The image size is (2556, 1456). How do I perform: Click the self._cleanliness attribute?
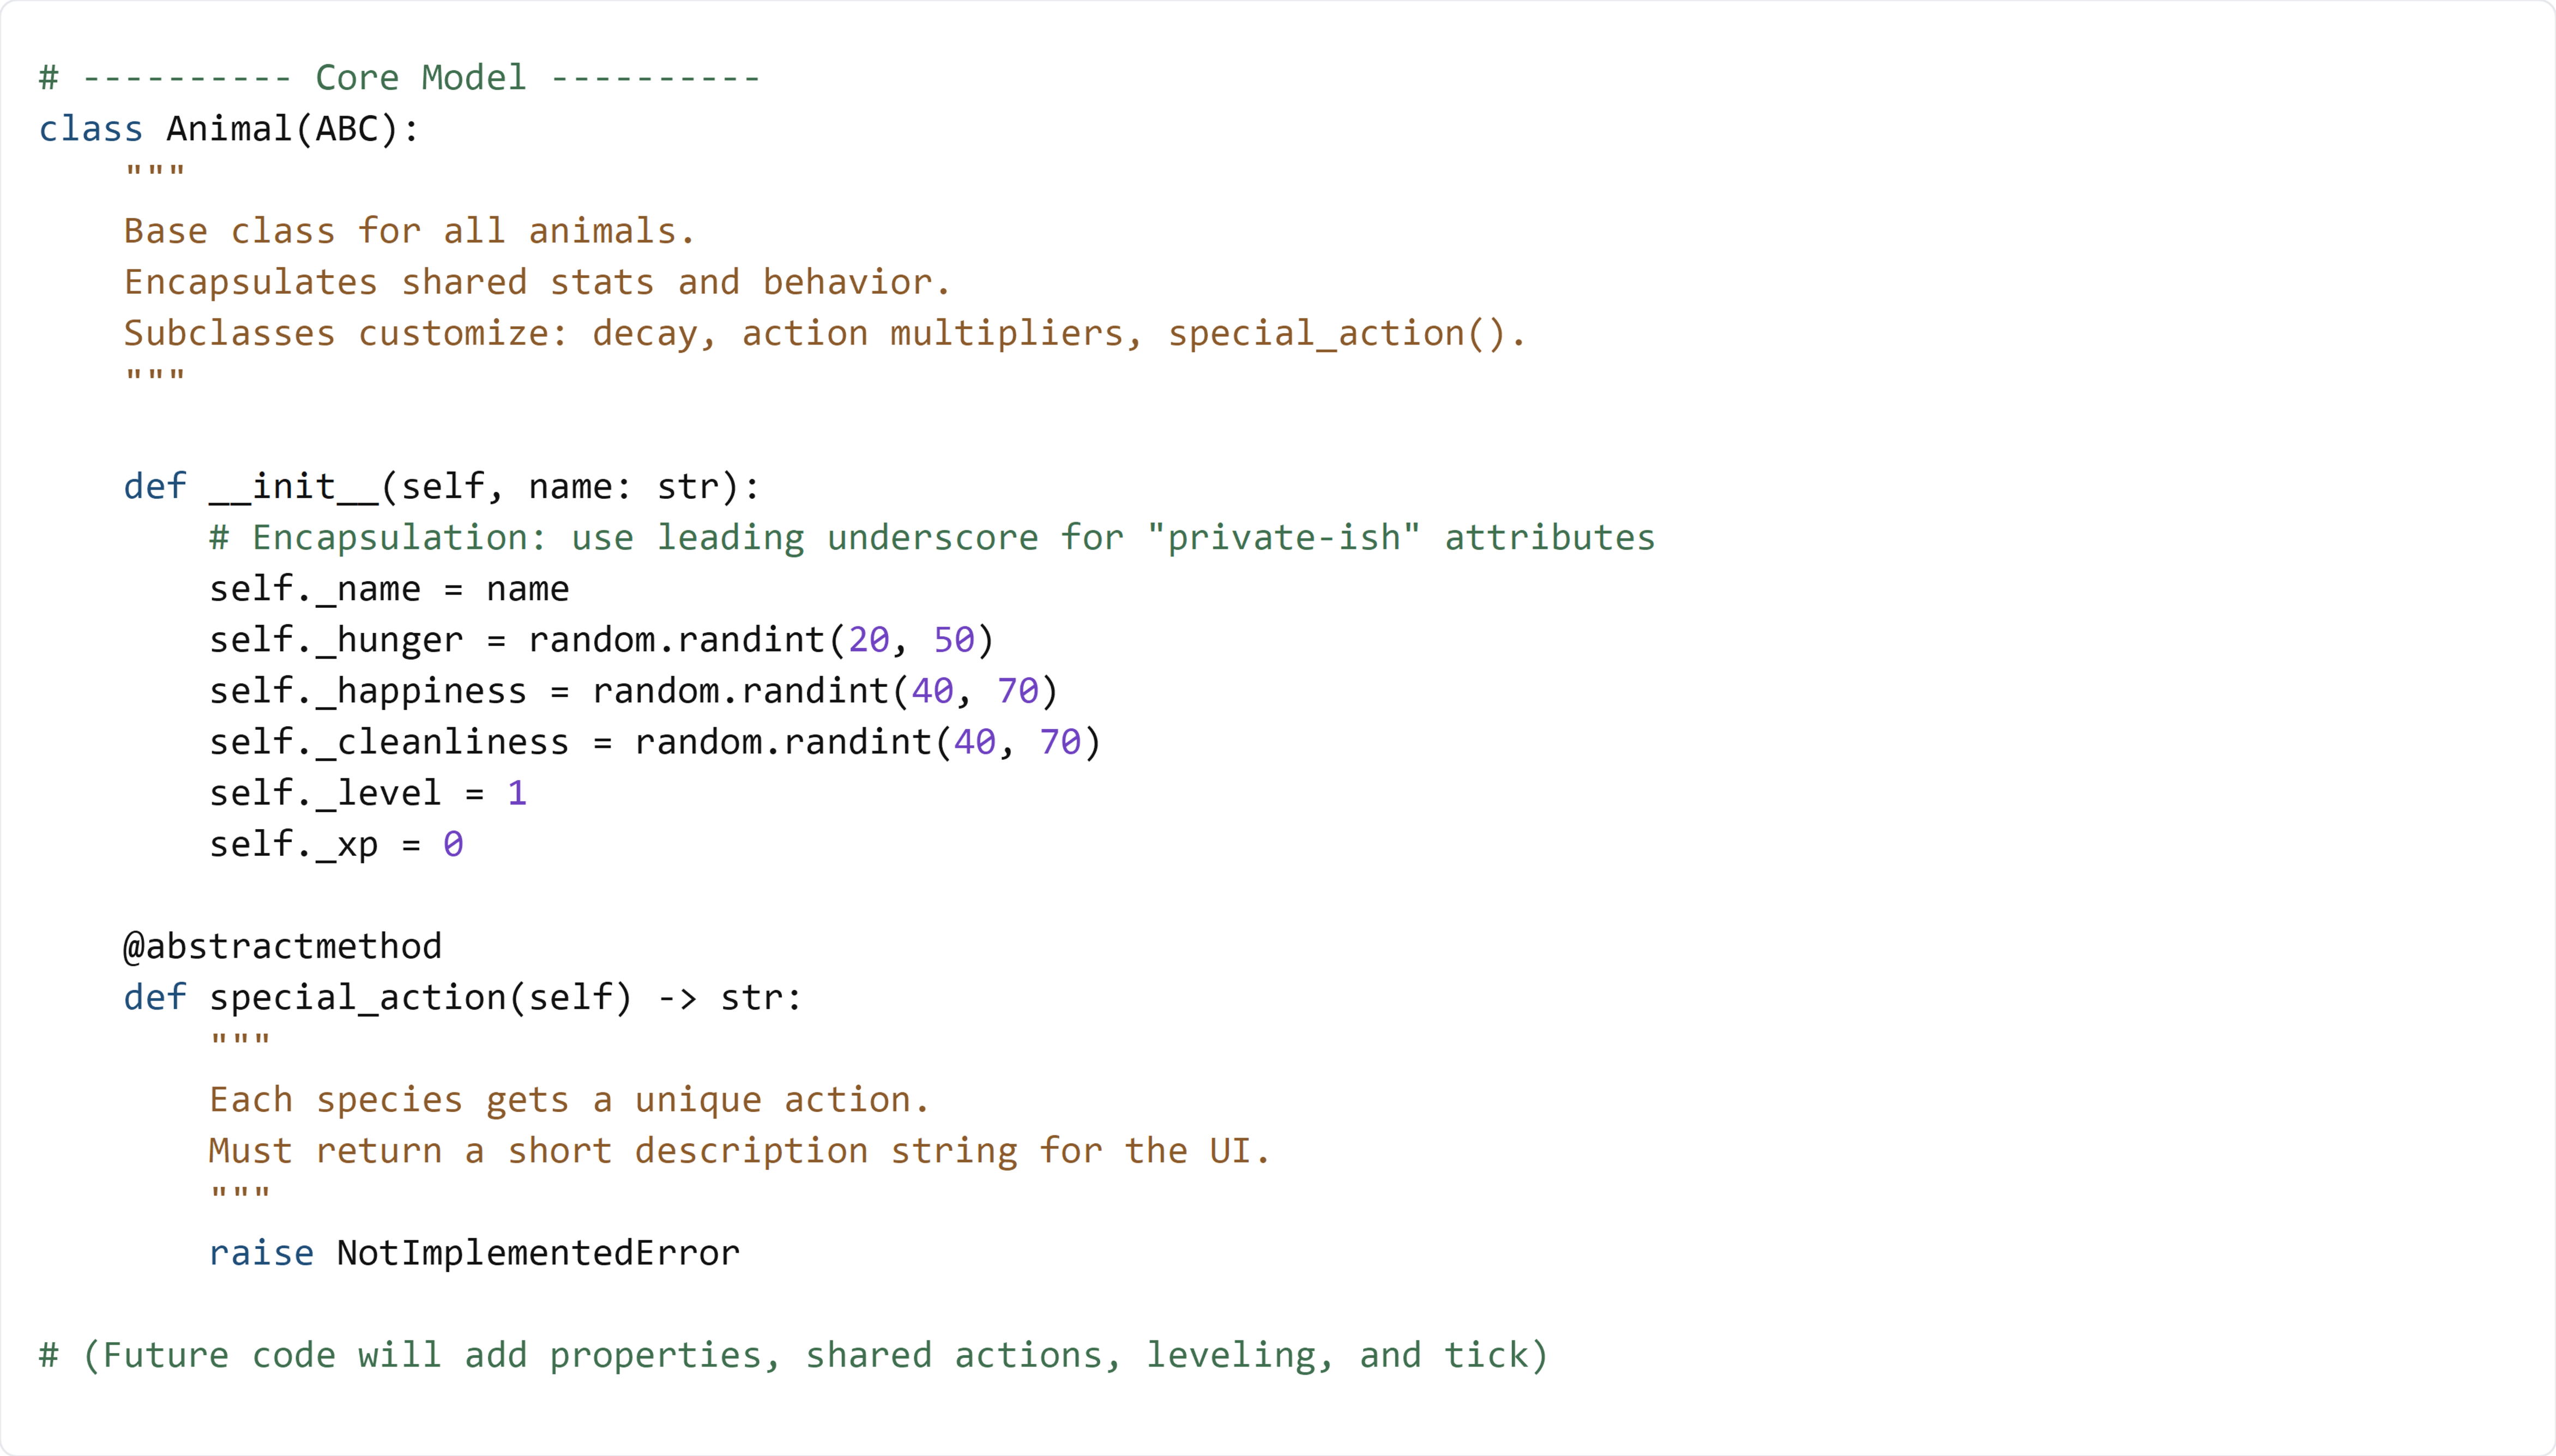point(389,742)
